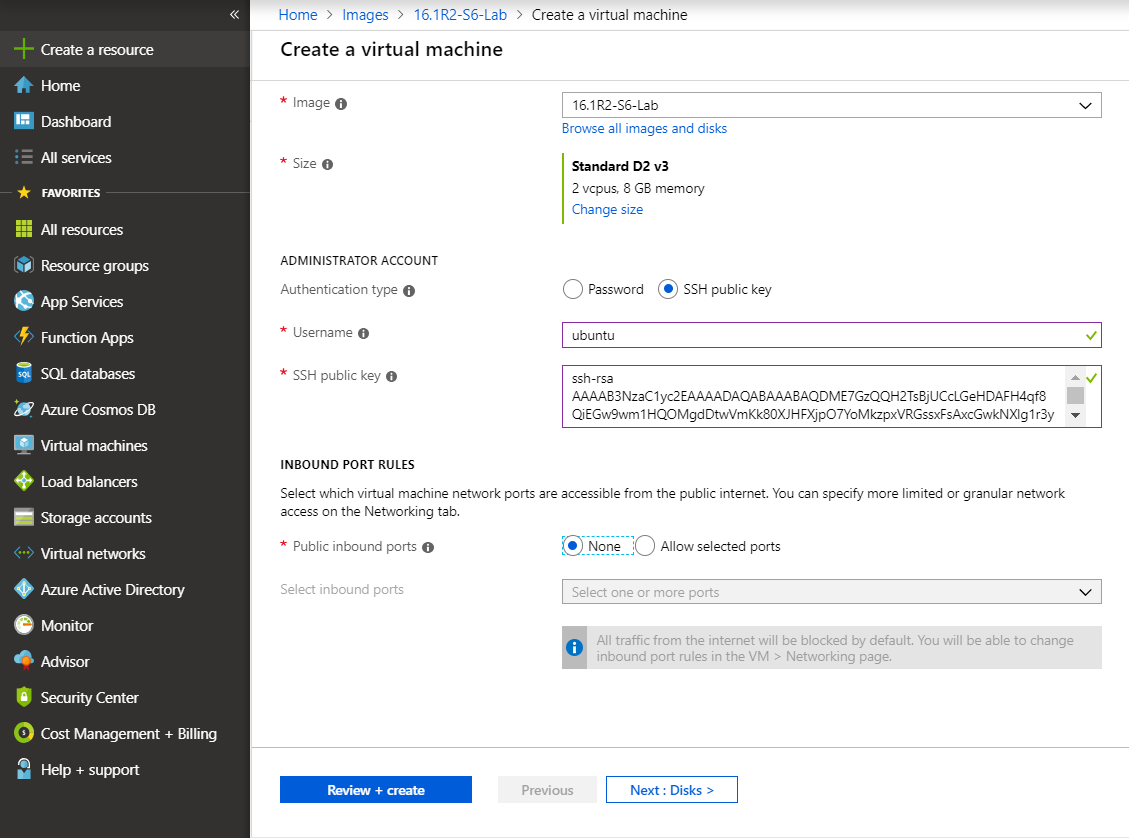Click the info icon next to Username

coord(364,333)
